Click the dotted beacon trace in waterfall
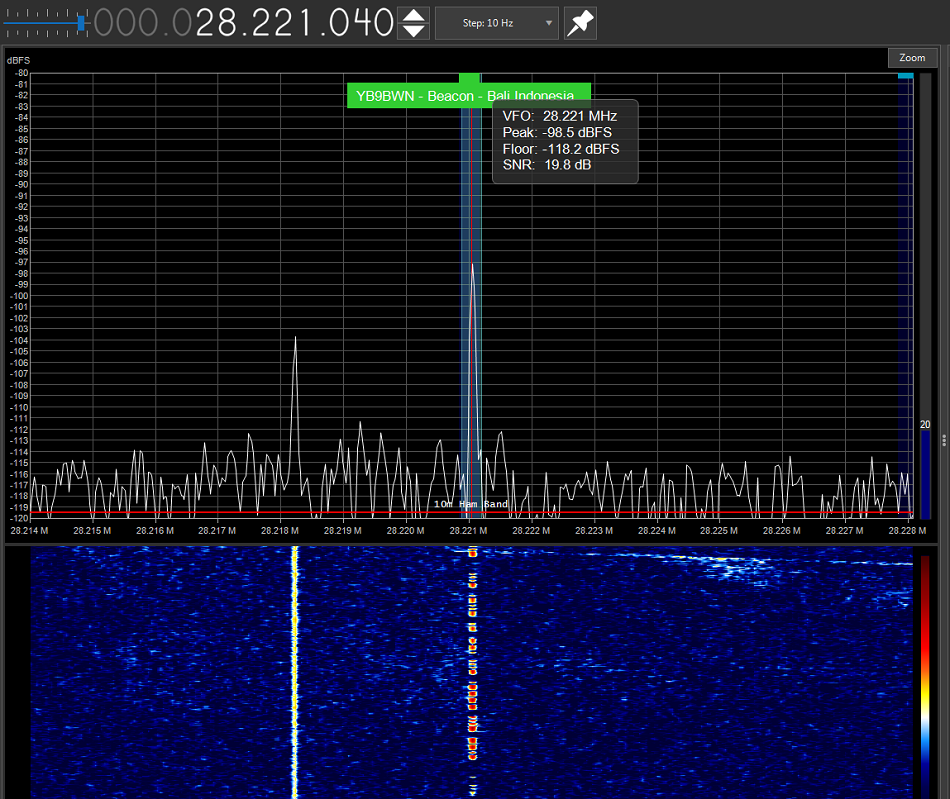Image resolution: width=950 pixels, height=799 pixels. [x=473, y=670]
